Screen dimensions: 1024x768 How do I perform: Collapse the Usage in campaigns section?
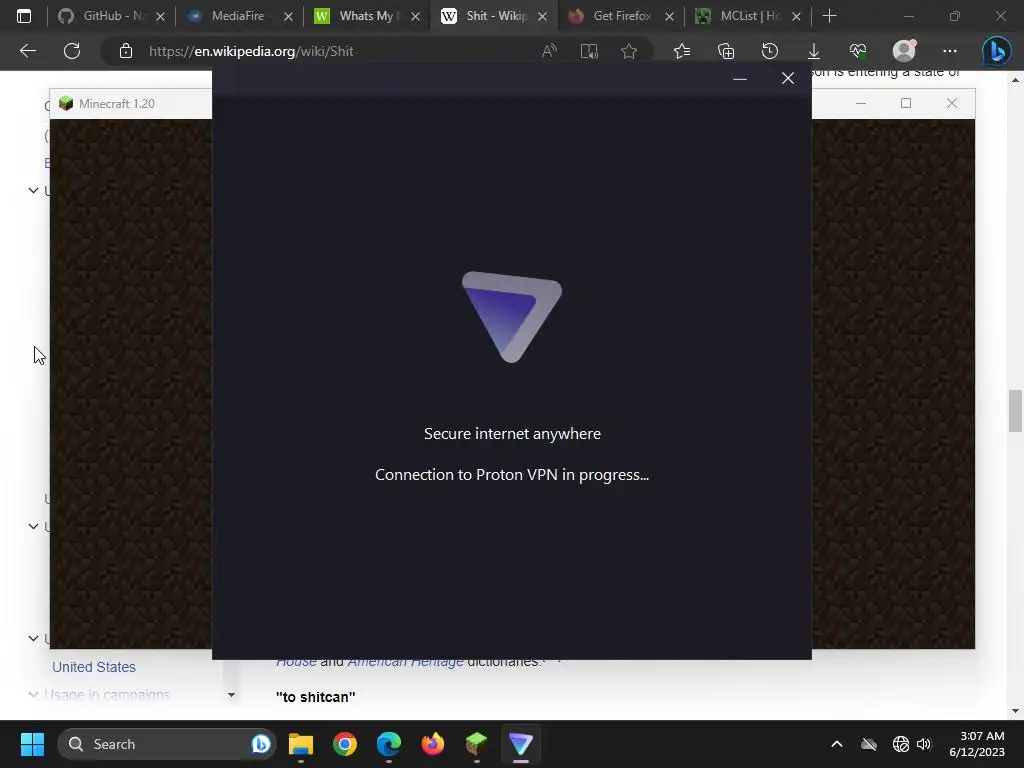tap(33, 695)
